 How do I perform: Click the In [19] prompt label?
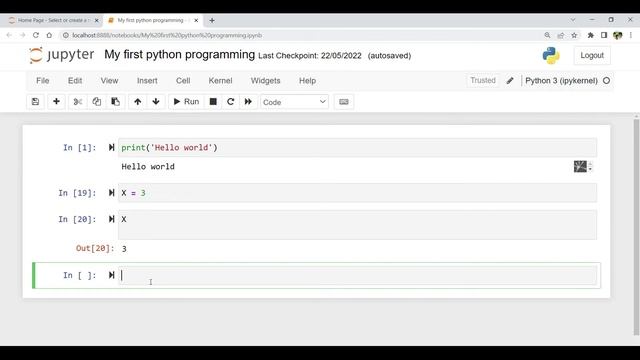pos(77,193)
